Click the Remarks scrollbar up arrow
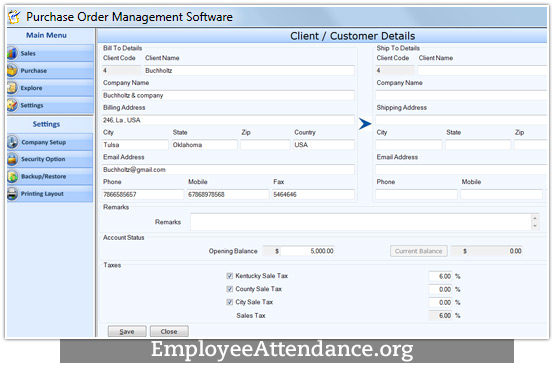This screenshot has width=555, height=370. pyautogui.click(x=535, y=218)
